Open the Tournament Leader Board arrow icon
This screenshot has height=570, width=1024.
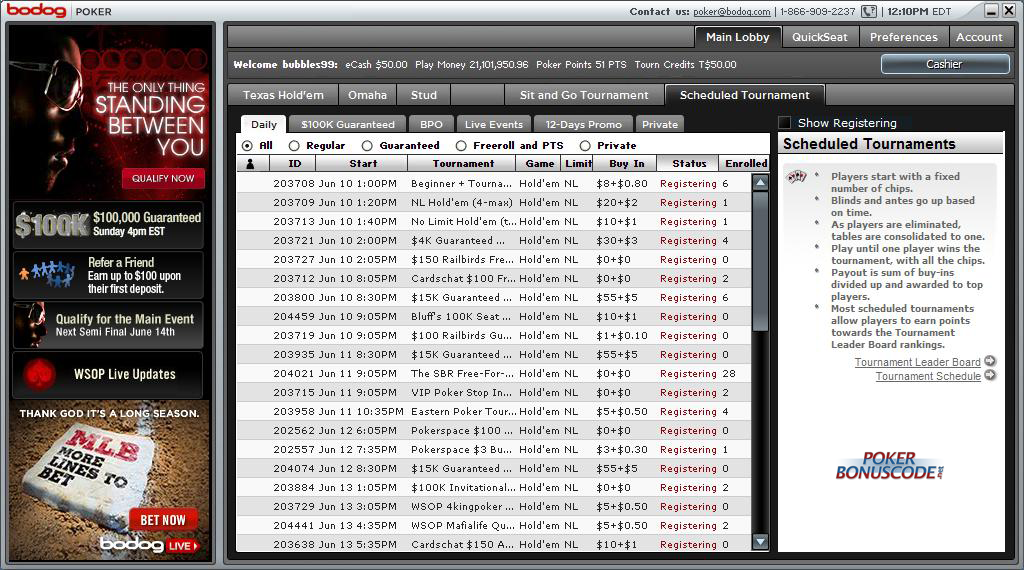pyautogui.click(x=990, y=361)
